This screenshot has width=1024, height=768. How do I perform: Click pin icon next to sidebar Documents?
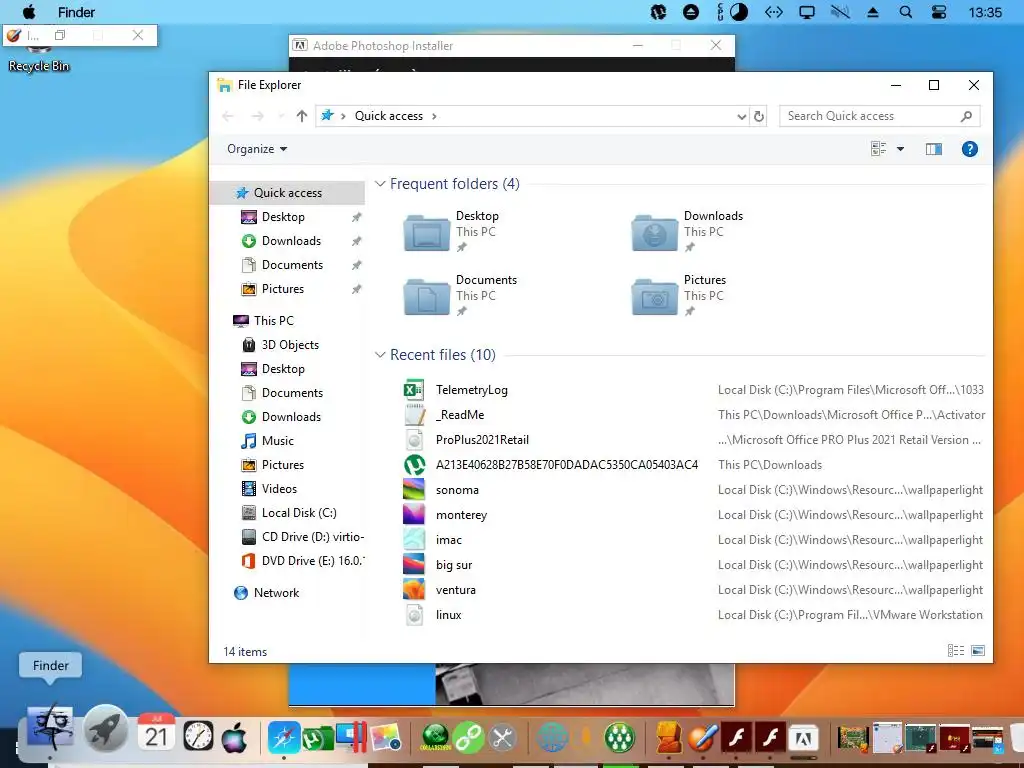click(356, 265)
